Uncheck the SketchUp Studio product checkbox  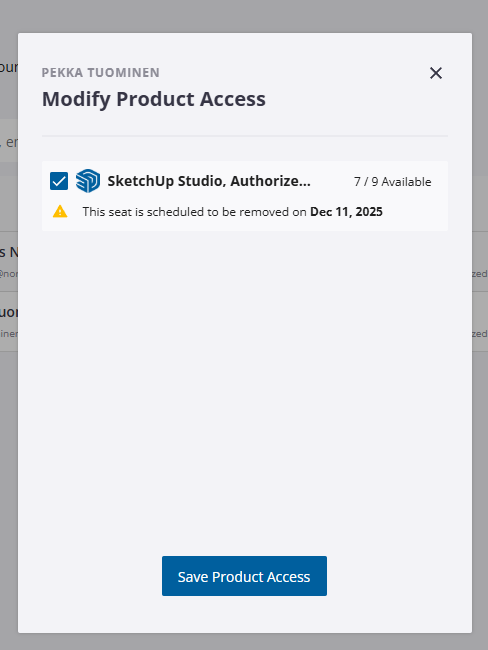coord(59,181)
